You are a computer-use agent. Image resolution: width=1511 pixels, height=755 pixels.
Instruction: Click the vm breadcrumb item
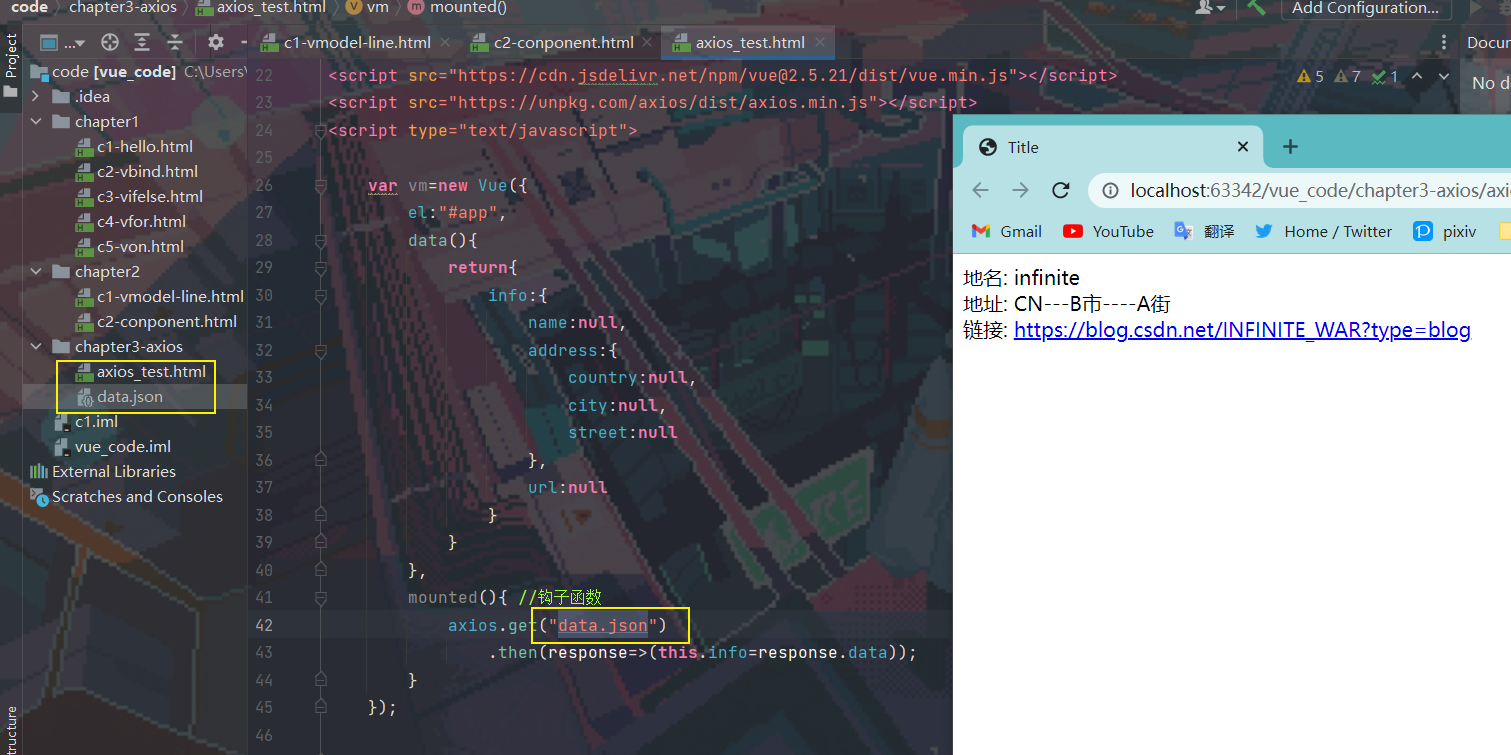tap(367, 7)
